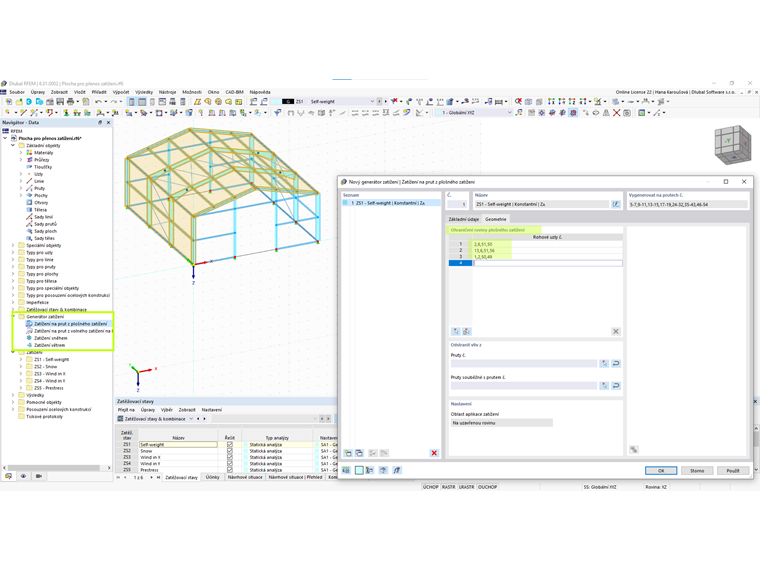Expand the ZS1 - Self-weight tree node
760x570 pixels.
[21, 360]
